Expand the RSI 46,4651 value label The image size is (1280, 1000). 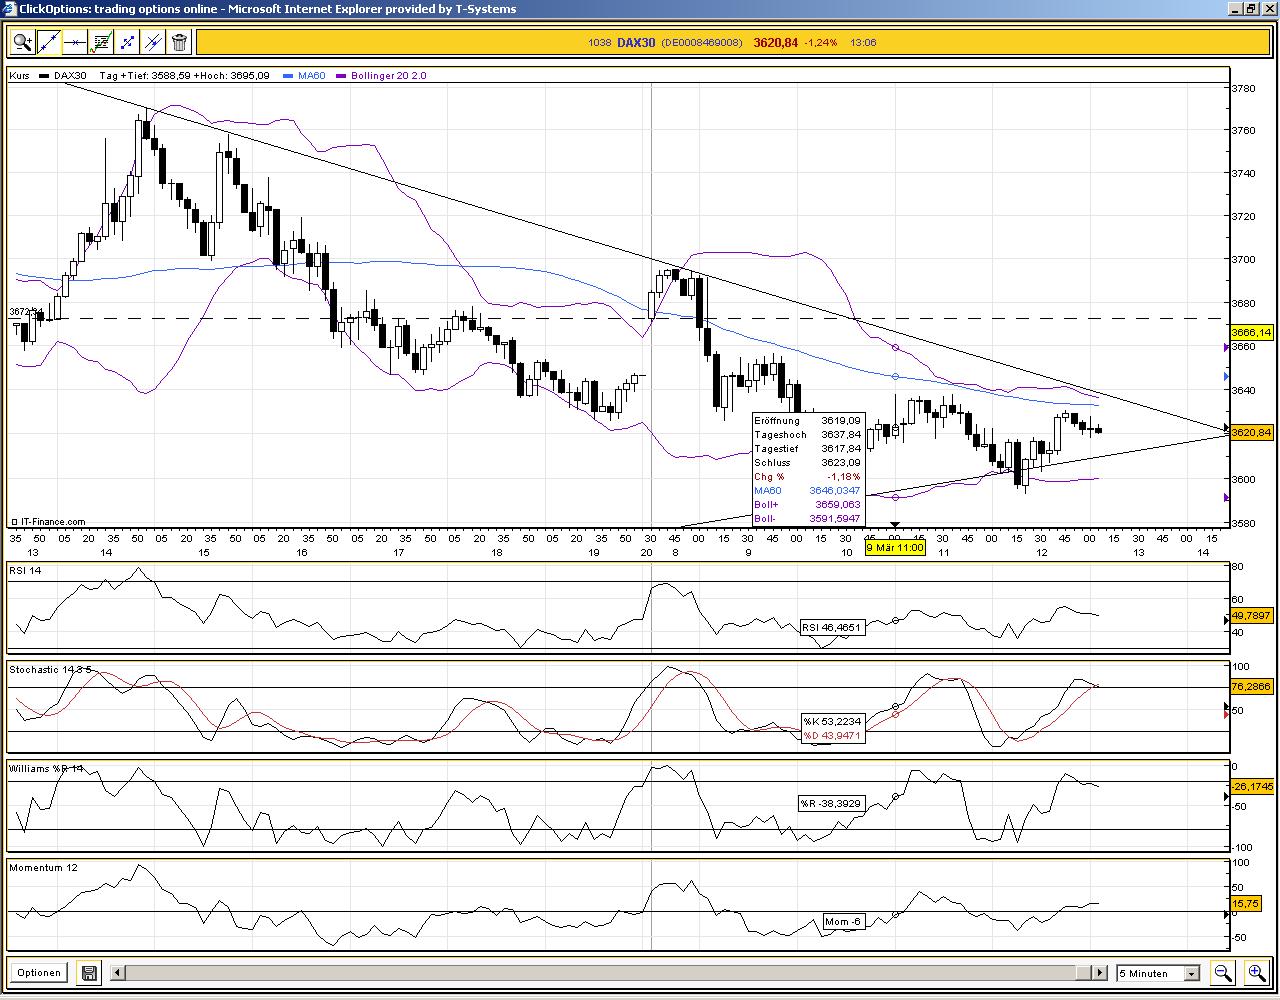click(832, 627)
